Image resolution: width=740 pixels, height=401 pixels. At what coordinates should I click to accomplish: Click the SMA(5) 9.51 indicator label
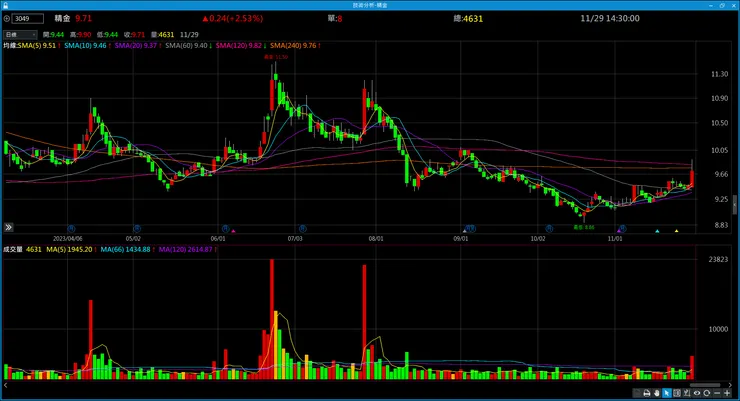click(x=39, y=46)
